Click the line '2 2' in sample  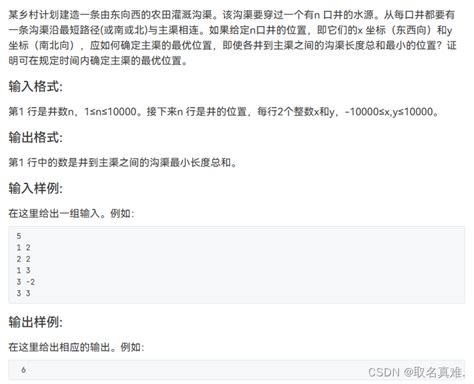coord(24,259)
